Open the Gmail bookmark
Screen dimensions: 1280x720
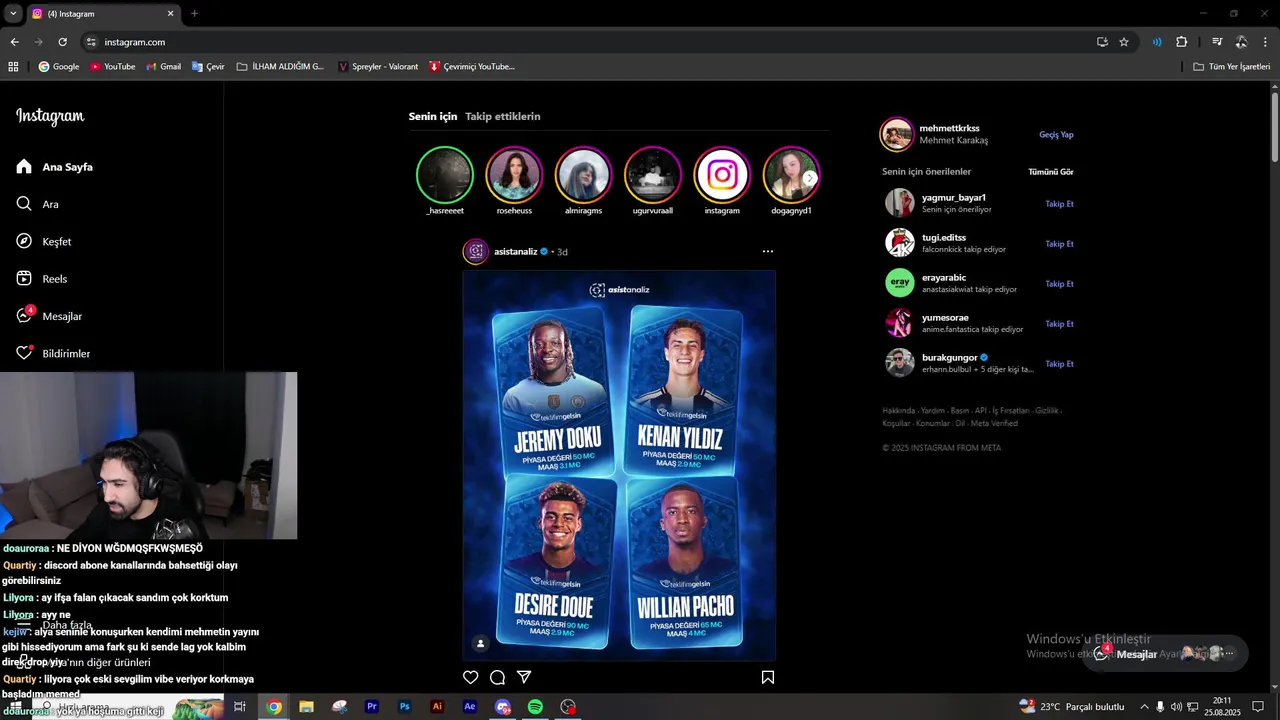click(x=163, y=67)
